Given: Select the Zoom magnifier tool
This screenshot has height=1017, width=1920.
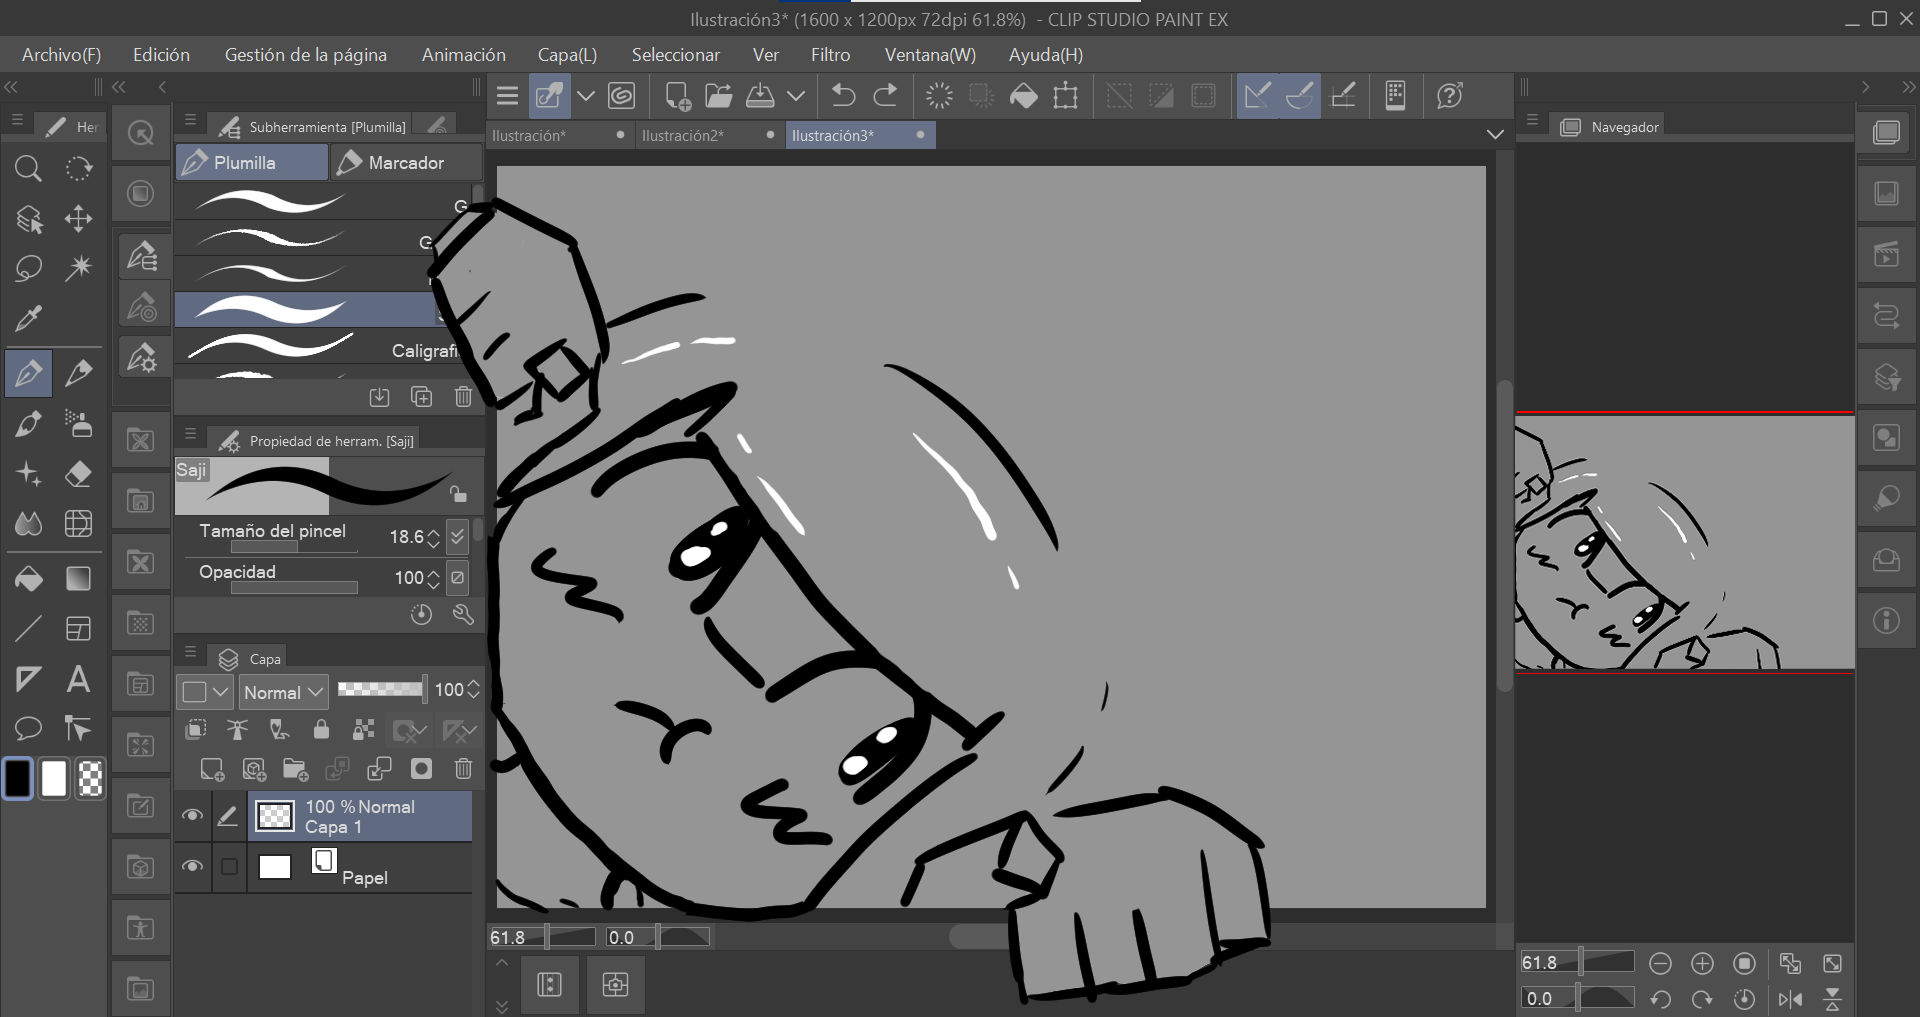Looking at the screenshot, I should coord(28,168).
